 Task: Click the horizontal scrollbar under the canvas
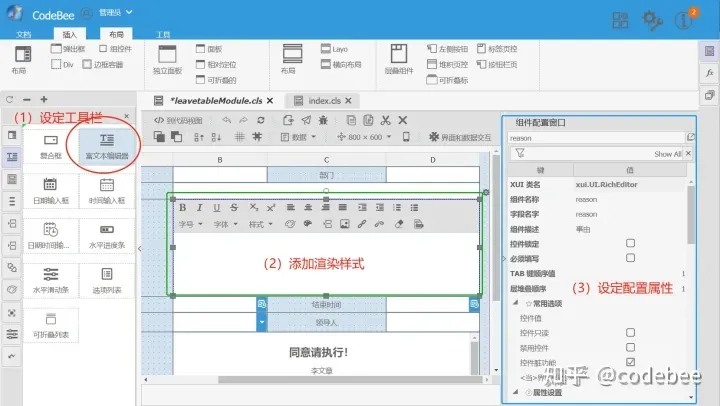pos(315,380)
